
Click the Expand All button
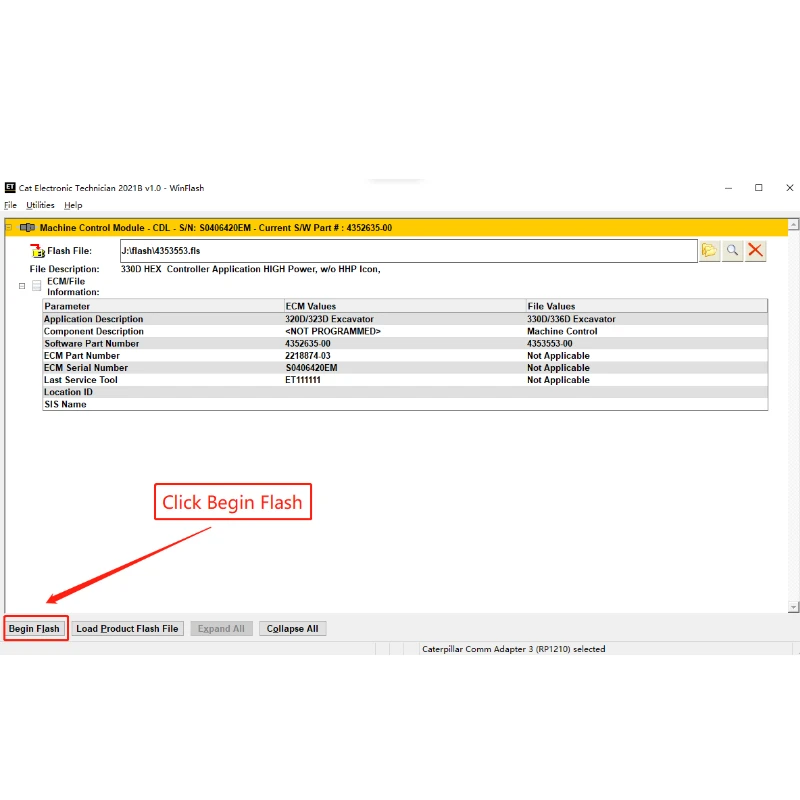[221, 629]
